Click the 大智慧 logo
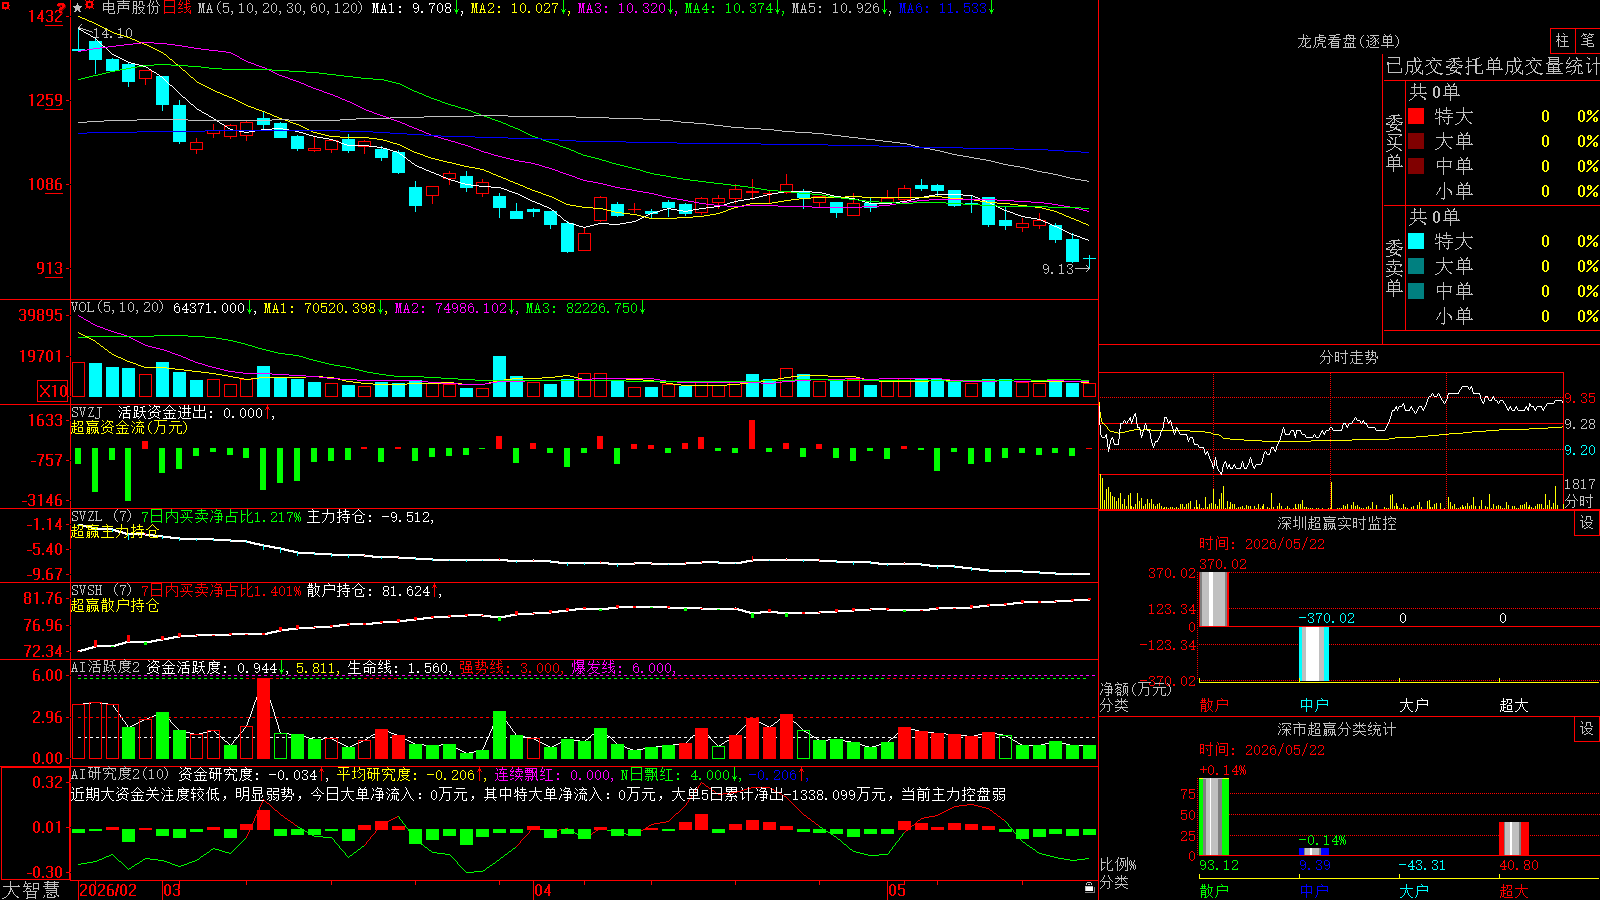Screen dimensions: 1600x900 [31, 890]
